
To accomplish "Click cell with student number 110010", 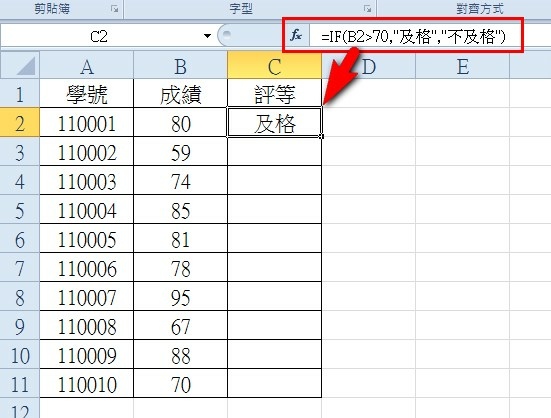I will (x=86, y=383).
